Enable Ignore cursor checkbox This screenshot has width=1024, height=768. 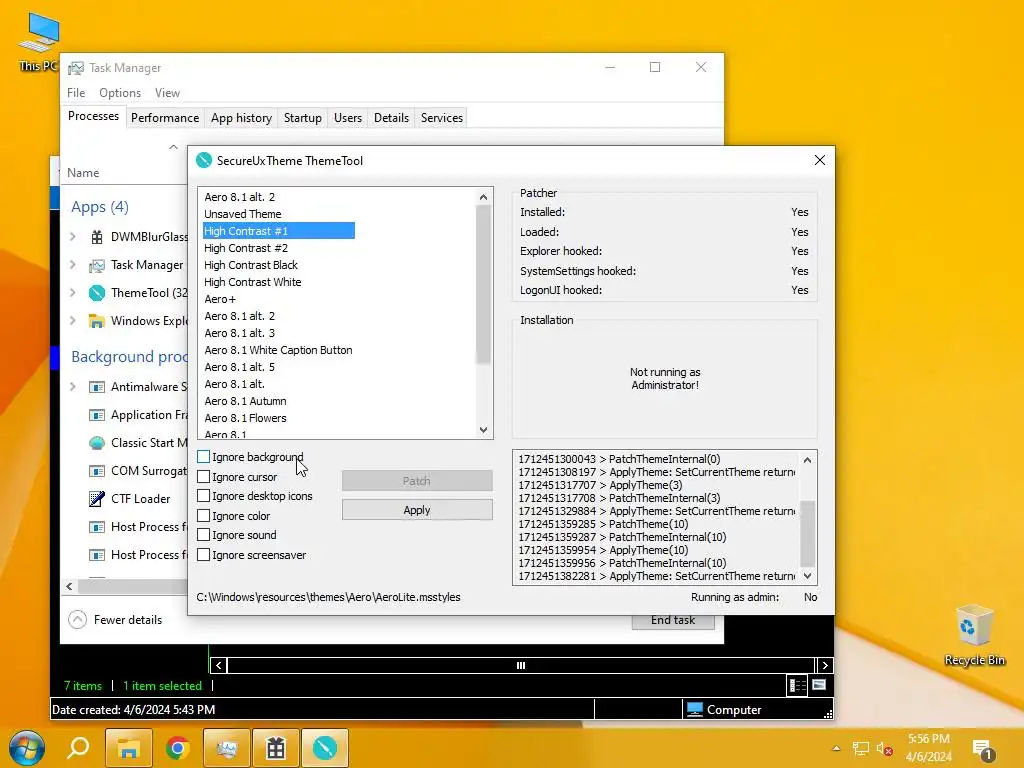(x=204, y=477)
